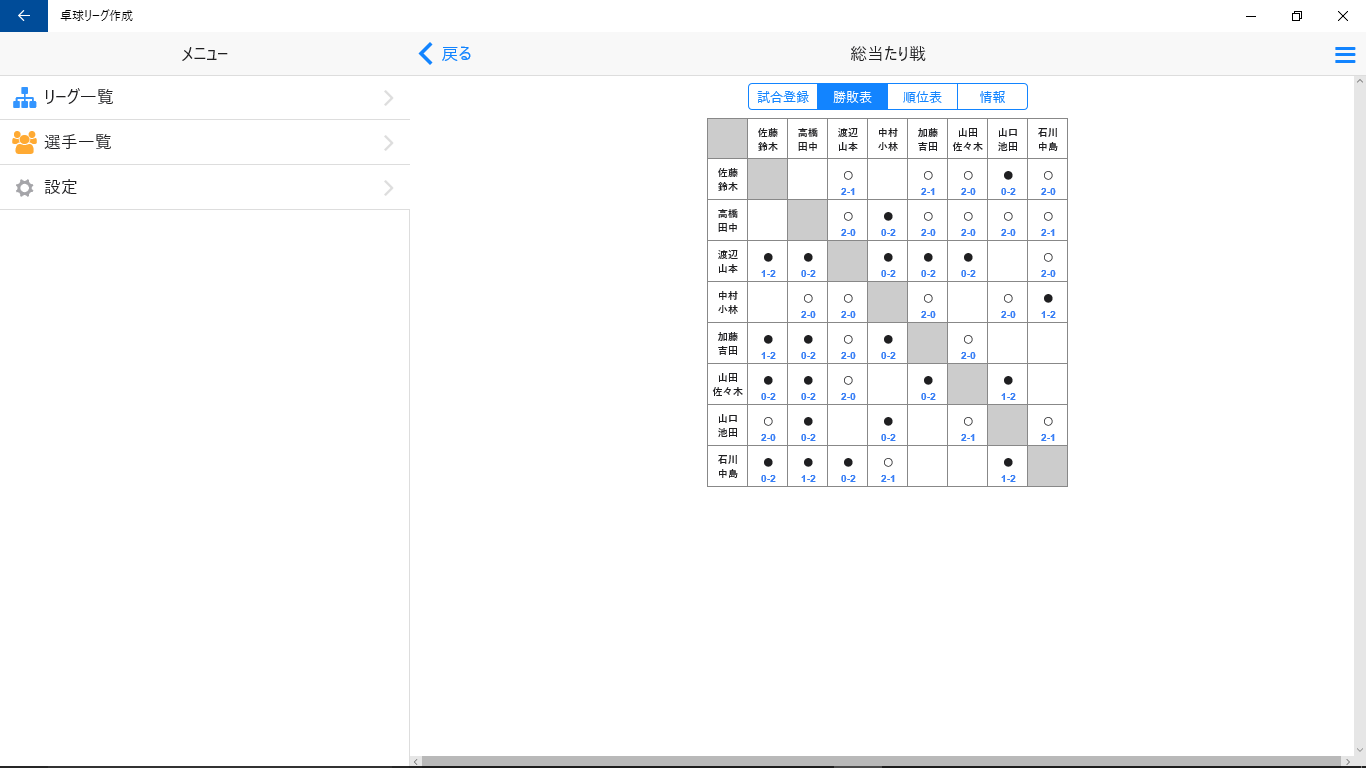
Task: Click the empty 山口/池田 versus 渡辺/山本 cell
Action: click(x=847, y=425)
